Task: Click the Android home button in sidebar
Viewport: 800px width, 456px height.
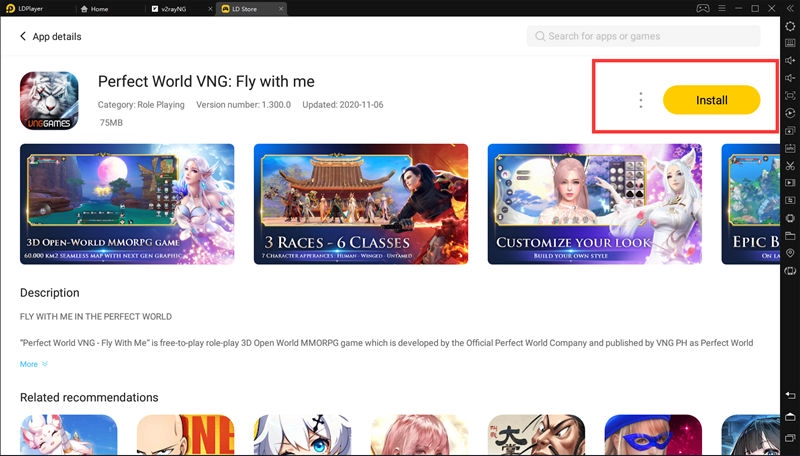Action: tap(790, 417)
